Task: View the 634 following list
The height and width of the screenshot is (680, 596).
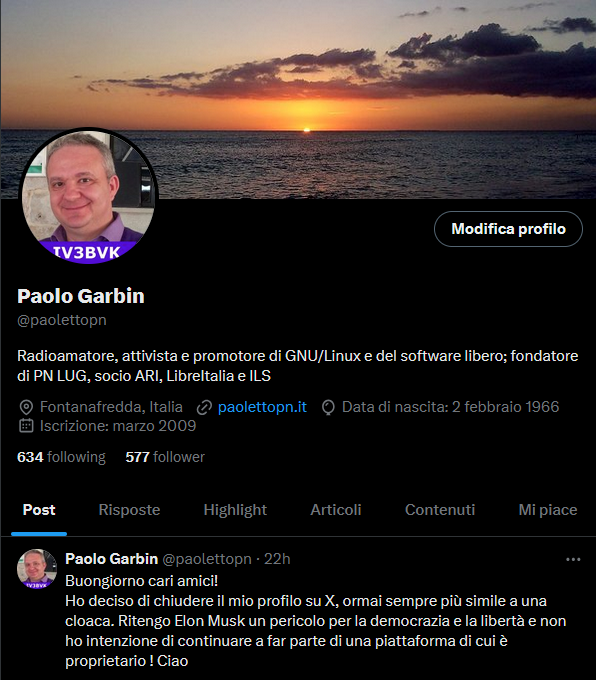Action: pyautogui.click(x=61, y=457)
